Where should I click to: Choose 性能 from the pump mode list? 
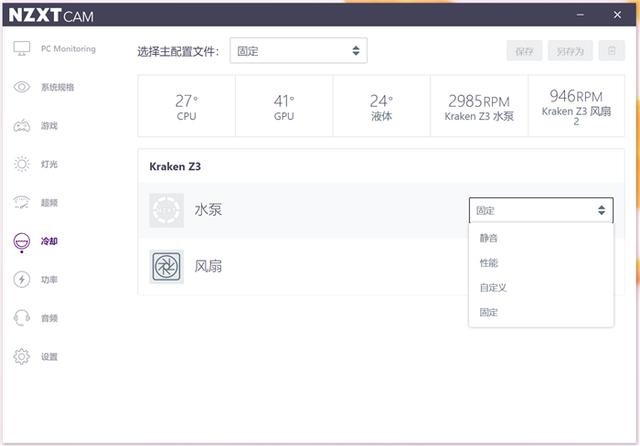541,263
